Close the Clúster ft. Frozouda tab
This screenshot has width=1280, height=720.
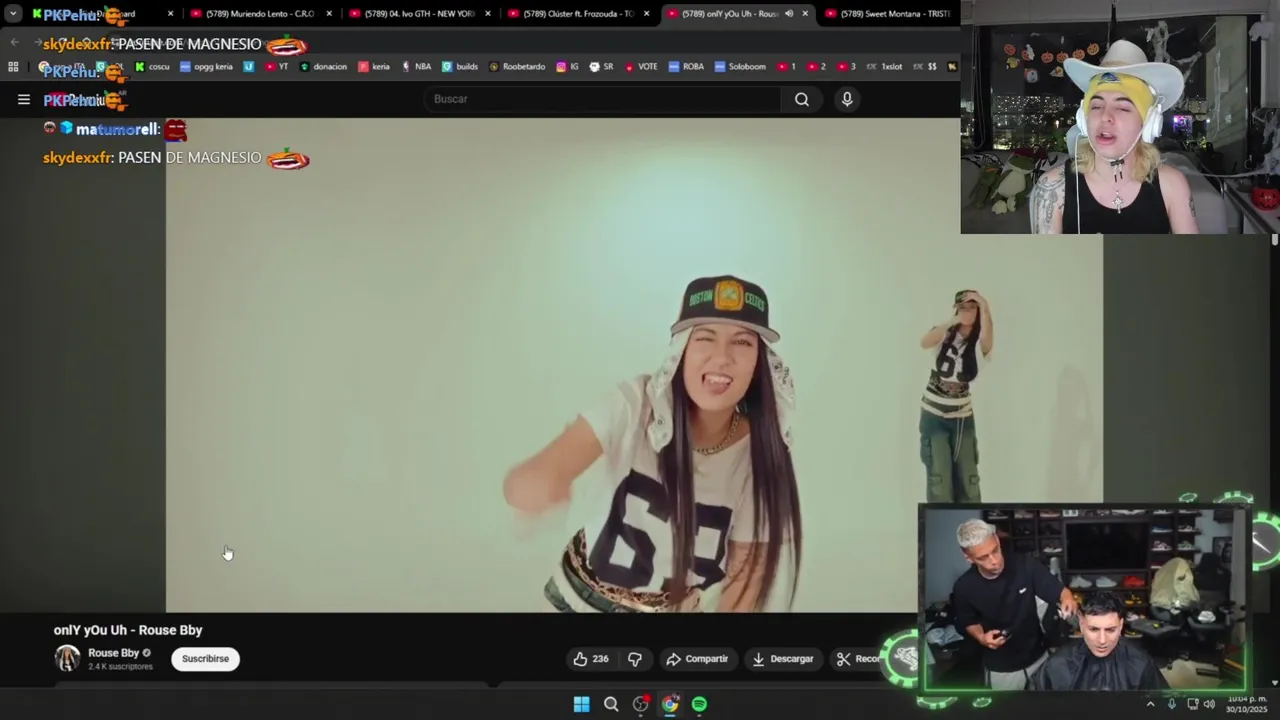[647, 14]
